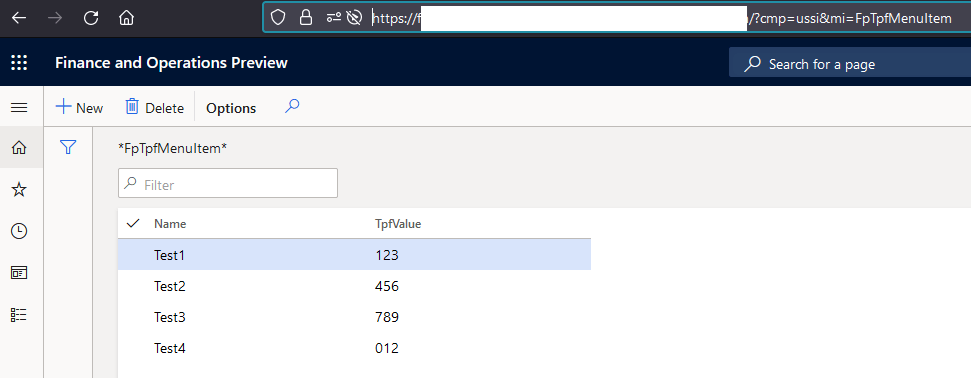Click the value 012 cell
The height and width of the screenshot is (378, 971).
(387, 348)
